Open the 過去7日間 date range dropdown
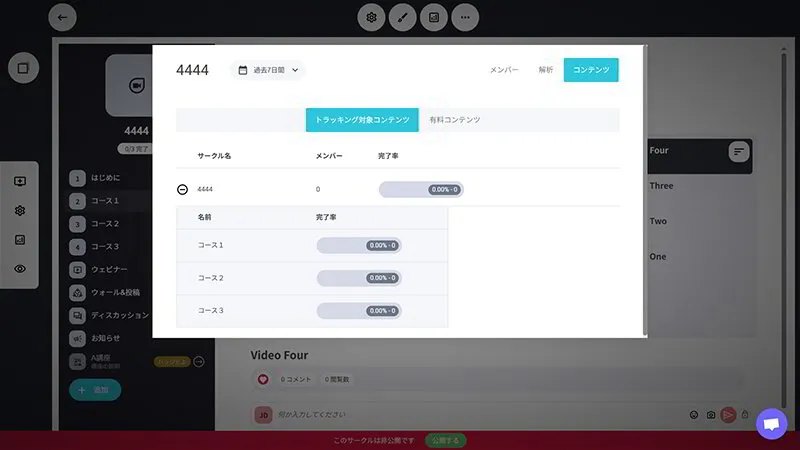The height and width of the screenshot is (450, 800). (268, 70)
